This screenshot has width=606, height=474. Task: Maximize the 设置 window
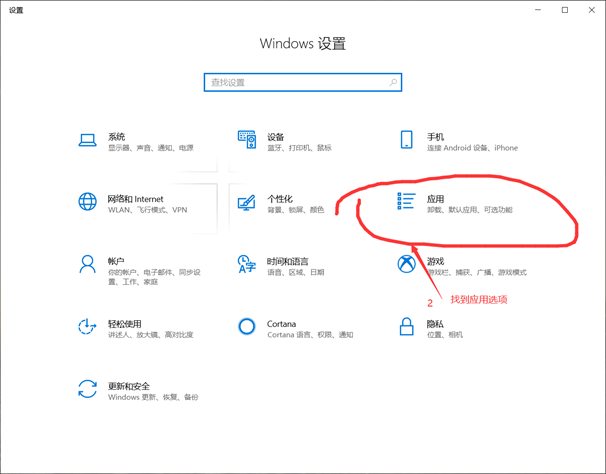[565, 10]
